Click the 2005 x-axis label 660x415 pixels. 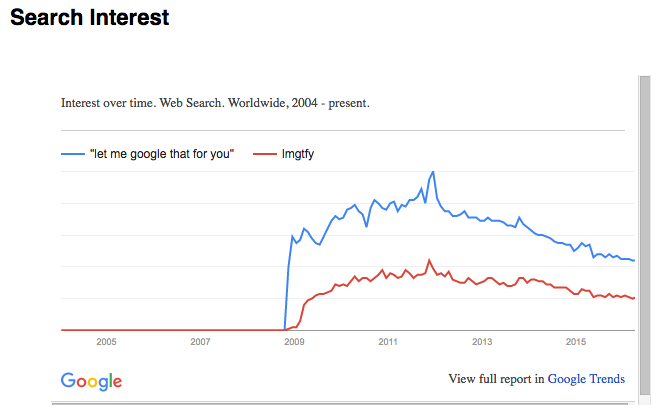coord(106,342)
